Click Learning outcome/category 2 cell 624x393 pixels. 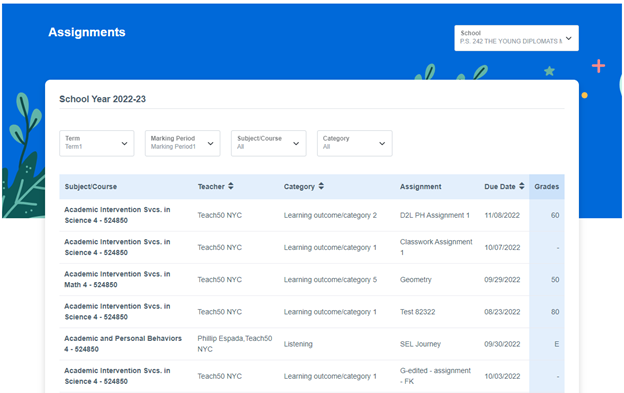[x=330, y=215]
